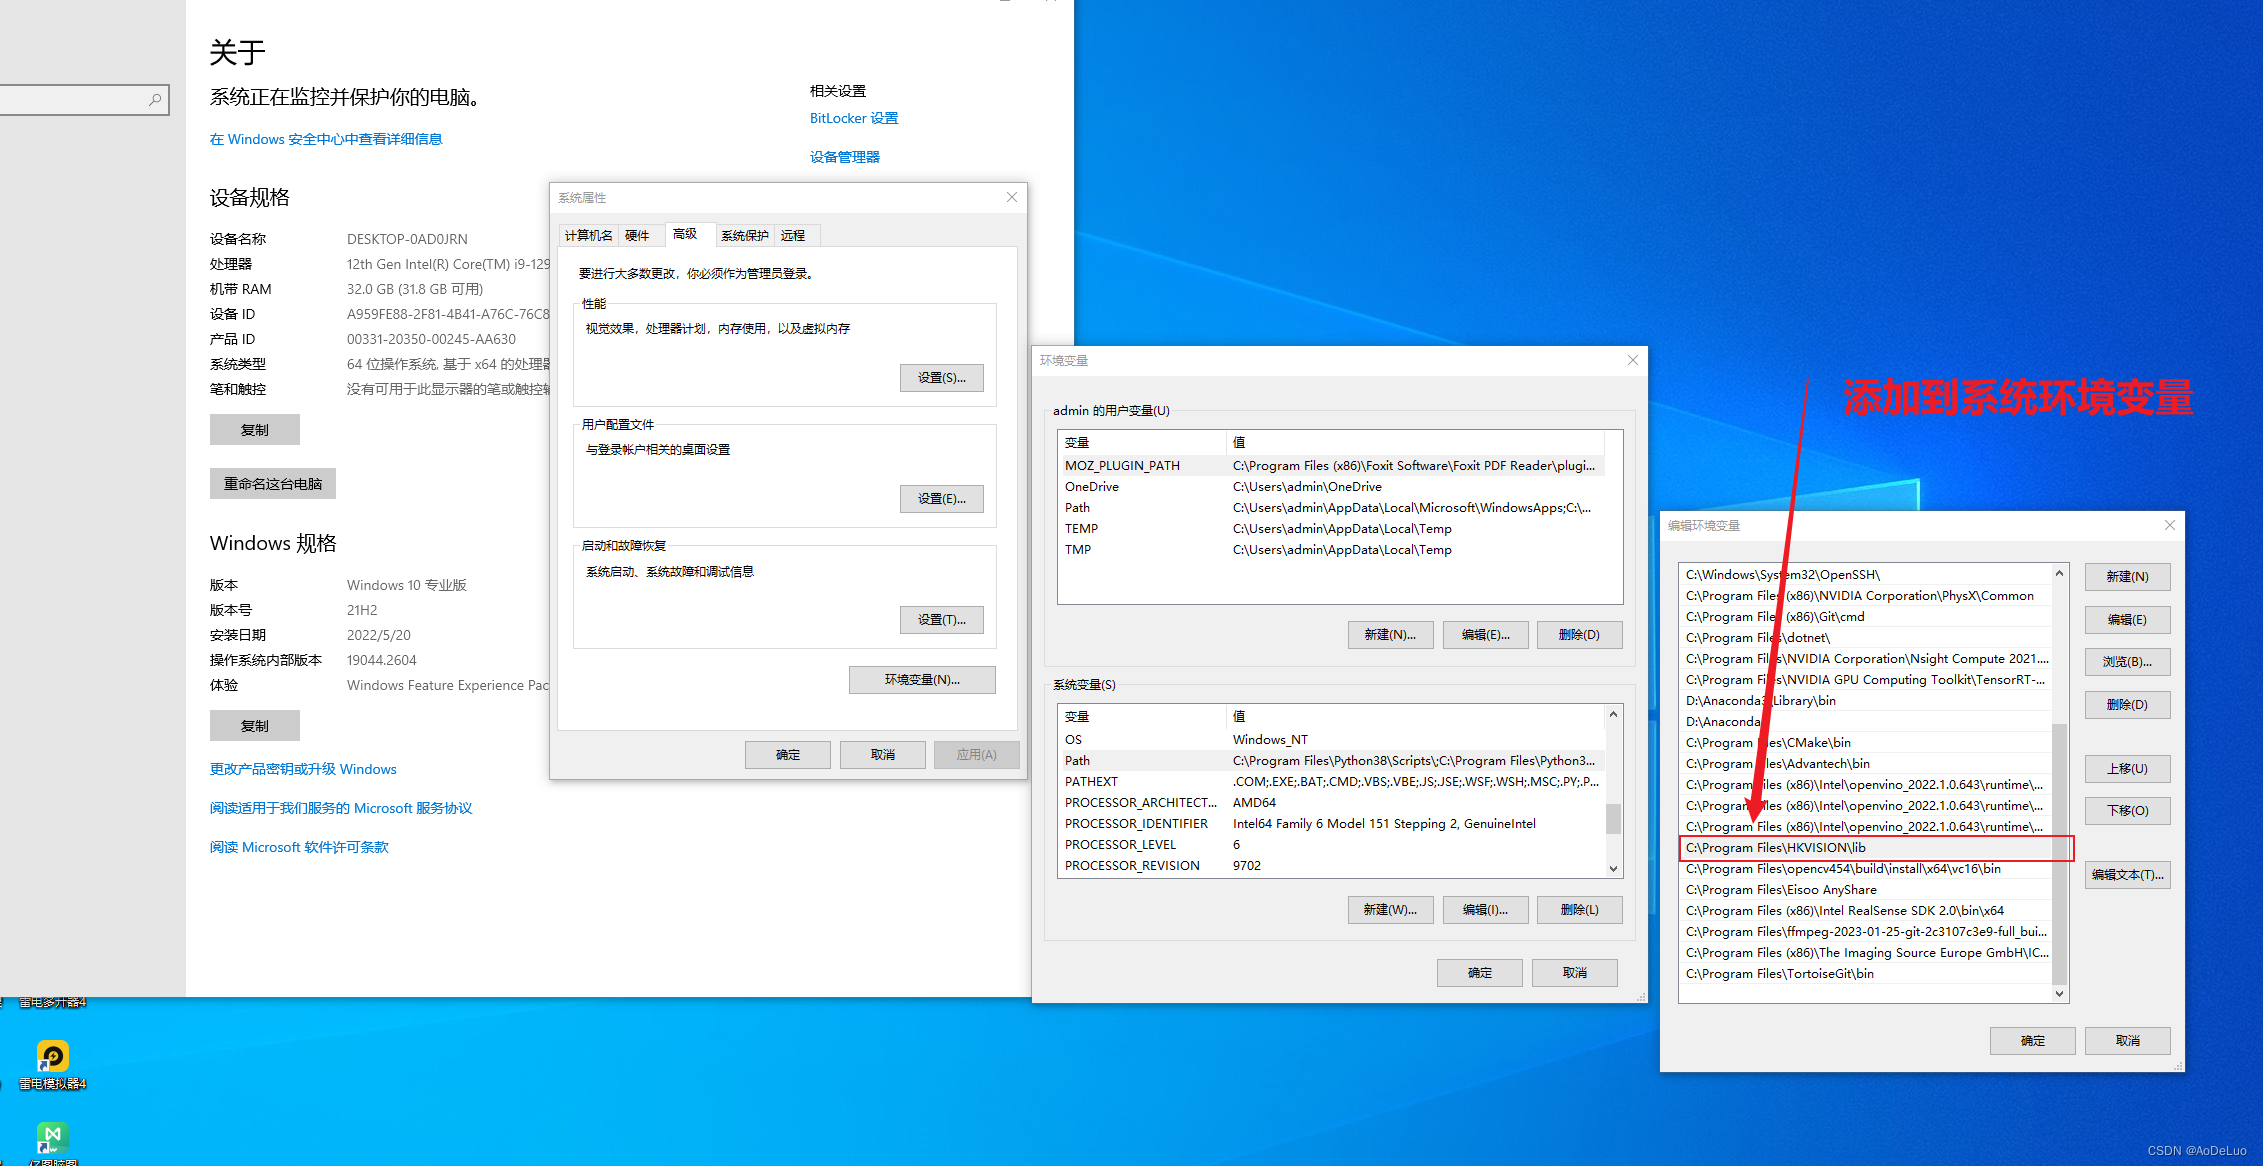Click 设置(S) under 性能

(941, 378)
